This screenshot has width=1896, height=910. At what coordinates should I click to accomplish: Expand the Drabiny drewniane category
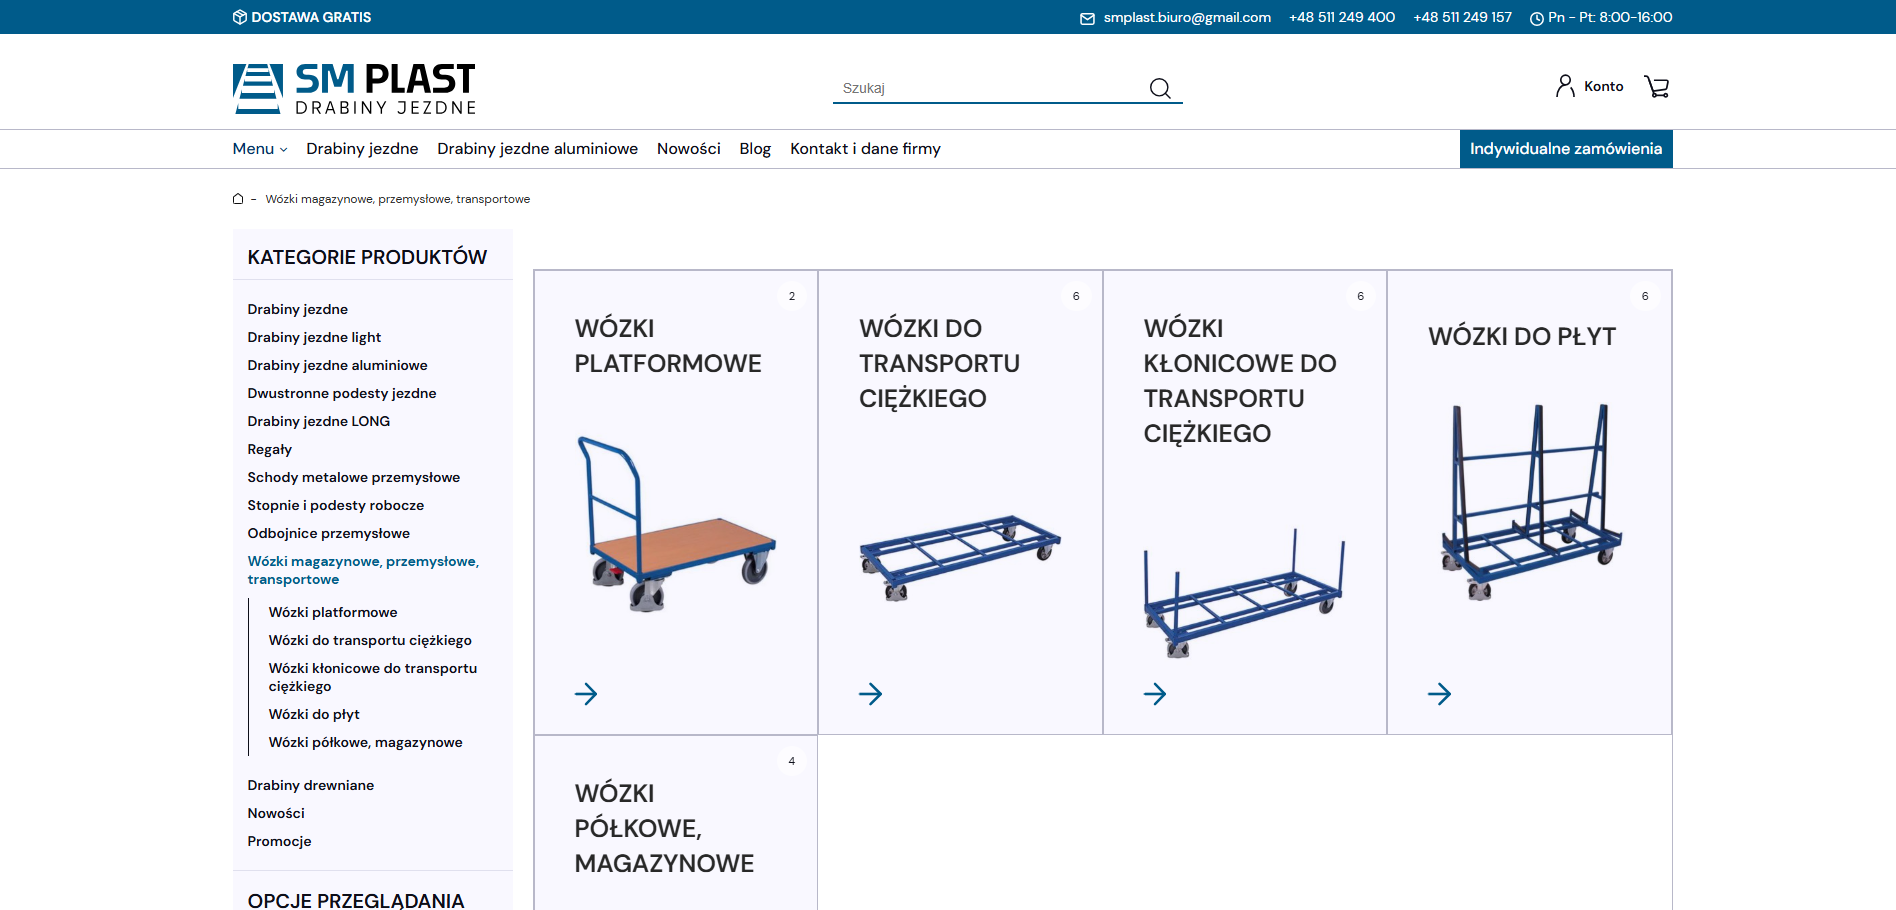point(311,785)
